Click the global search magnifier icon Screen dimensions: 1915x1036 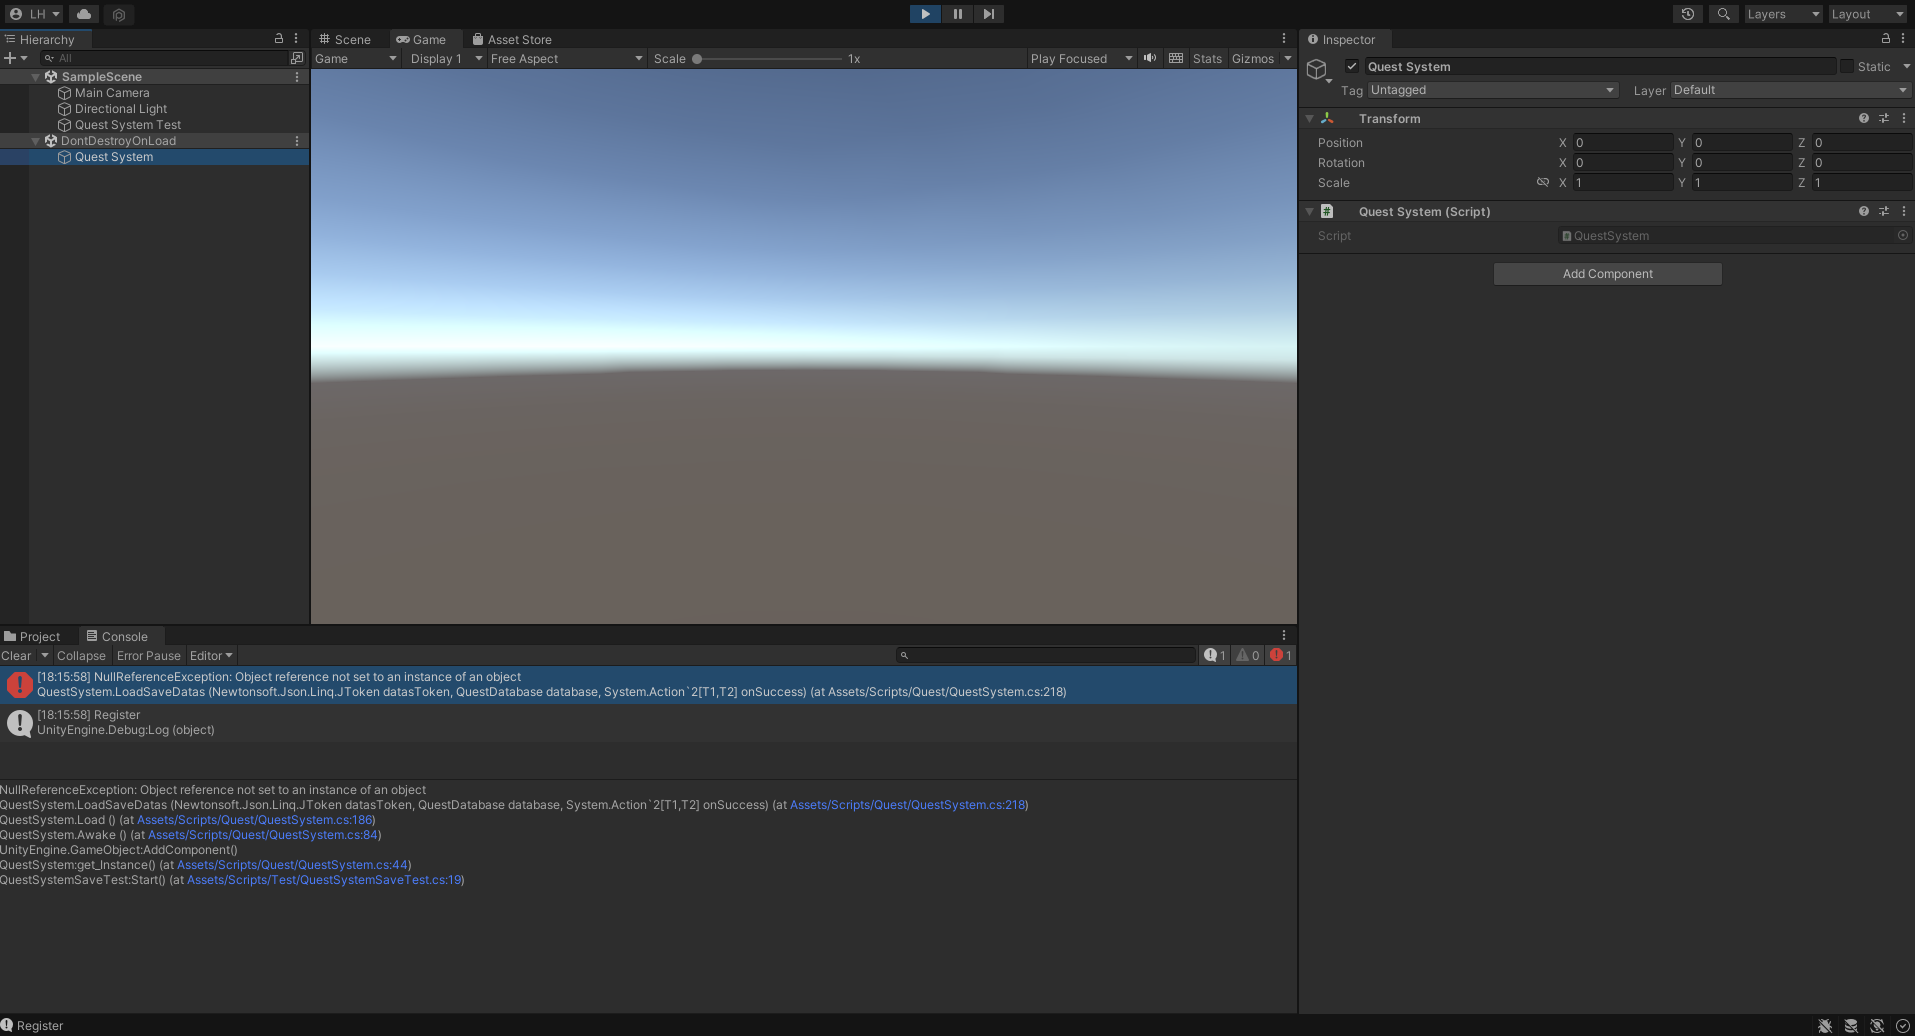pos(1723,14)
